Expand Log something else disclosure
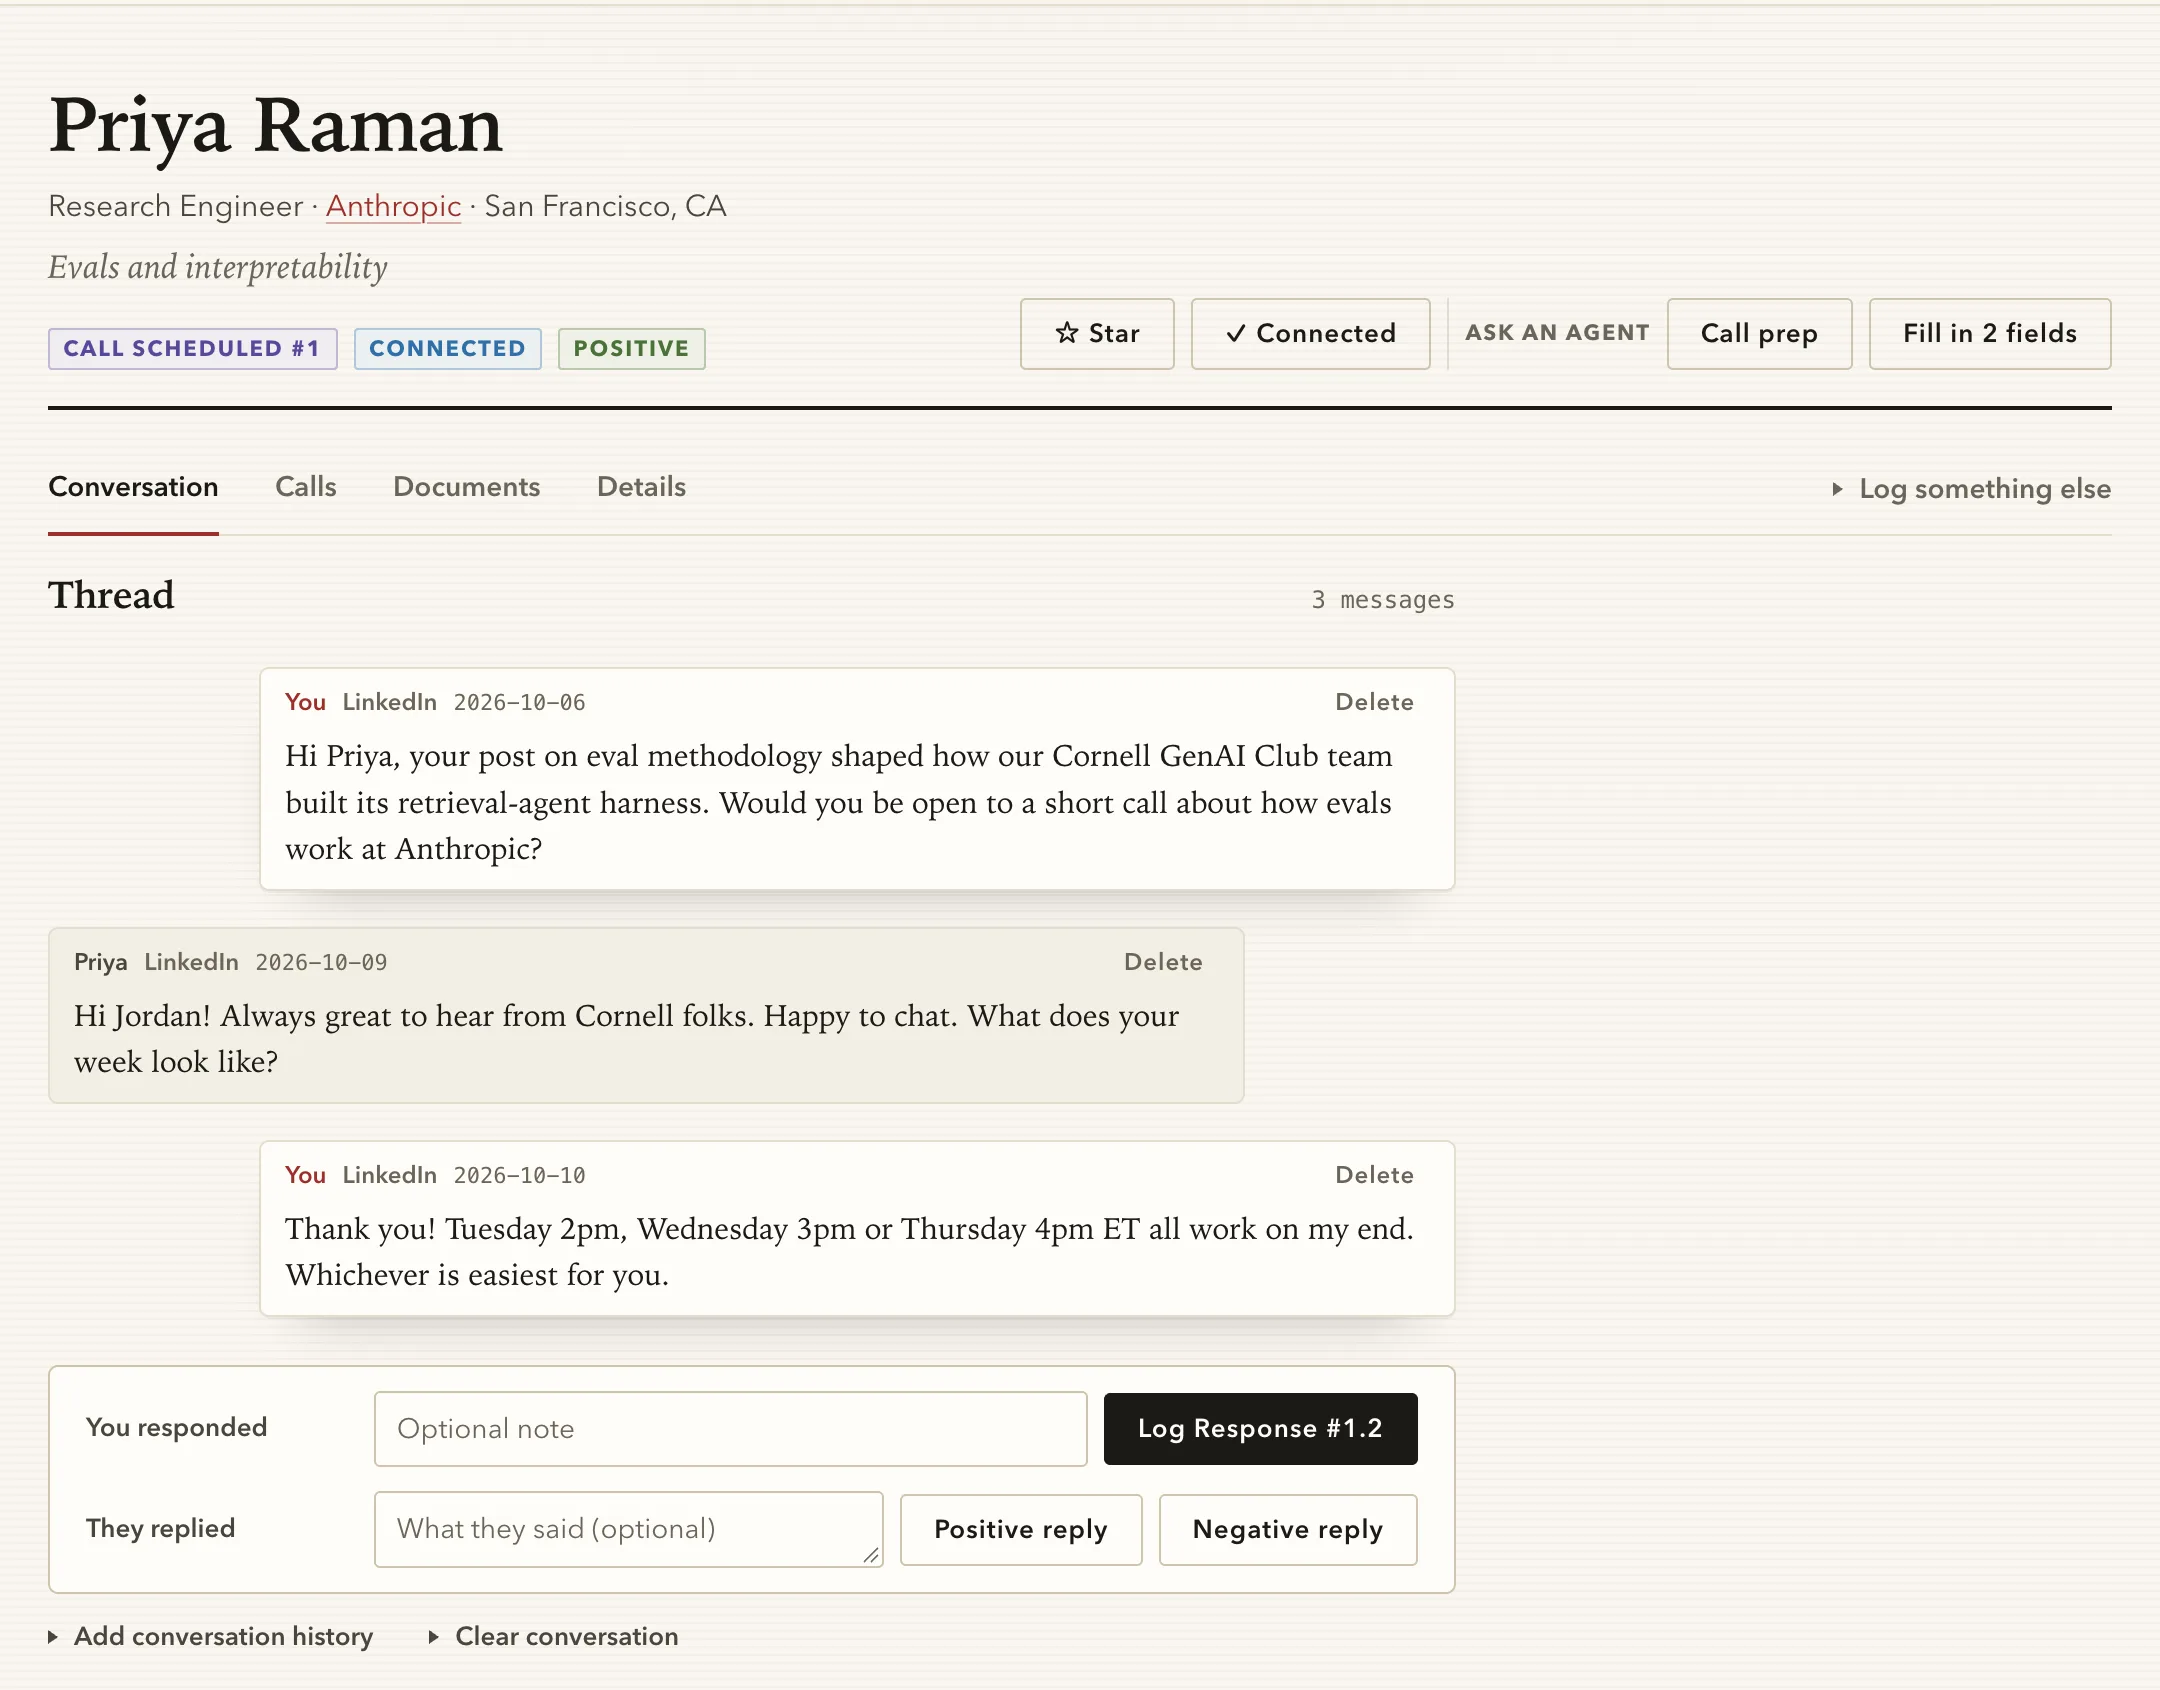 [1970, 489]
